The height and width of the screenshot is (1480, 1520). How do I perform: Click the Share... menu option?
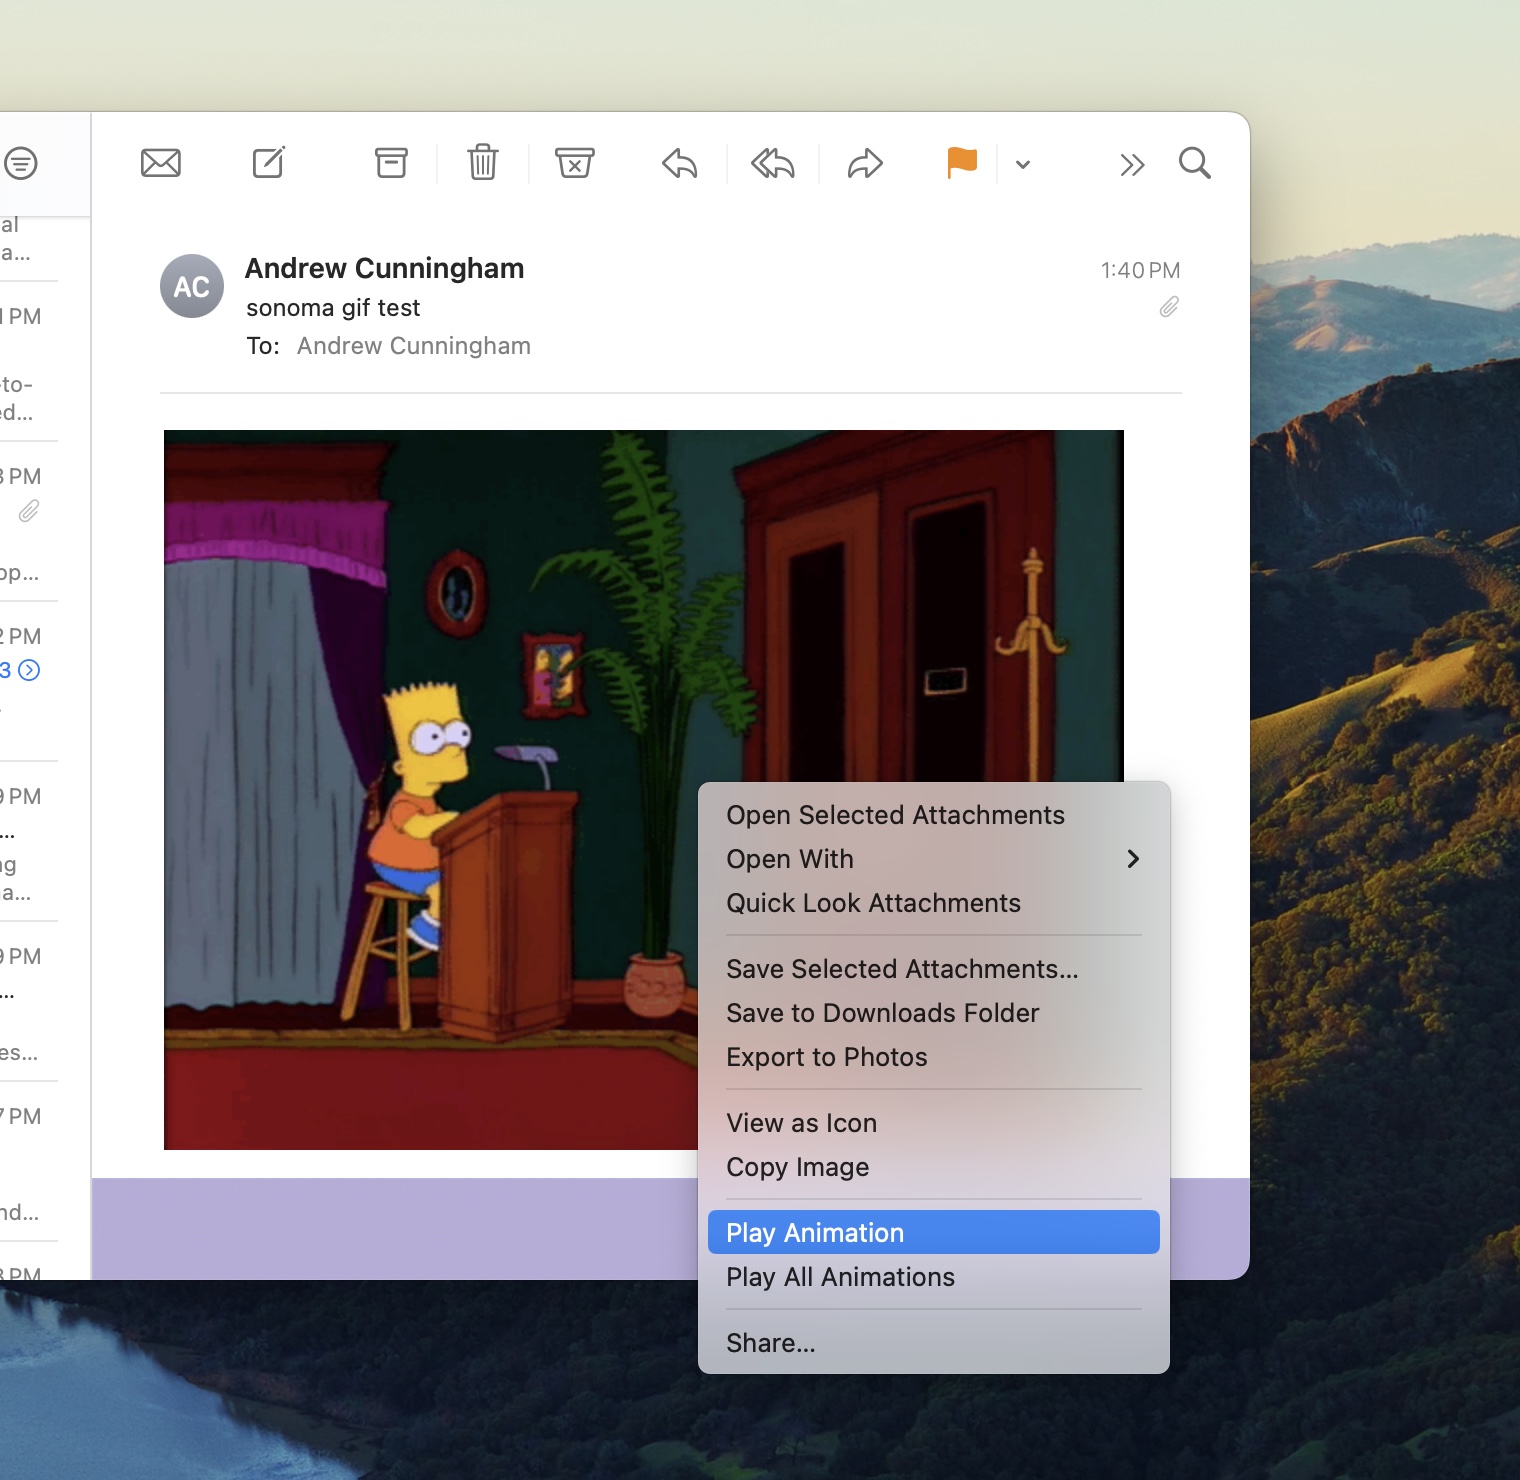click(770, 1343)
